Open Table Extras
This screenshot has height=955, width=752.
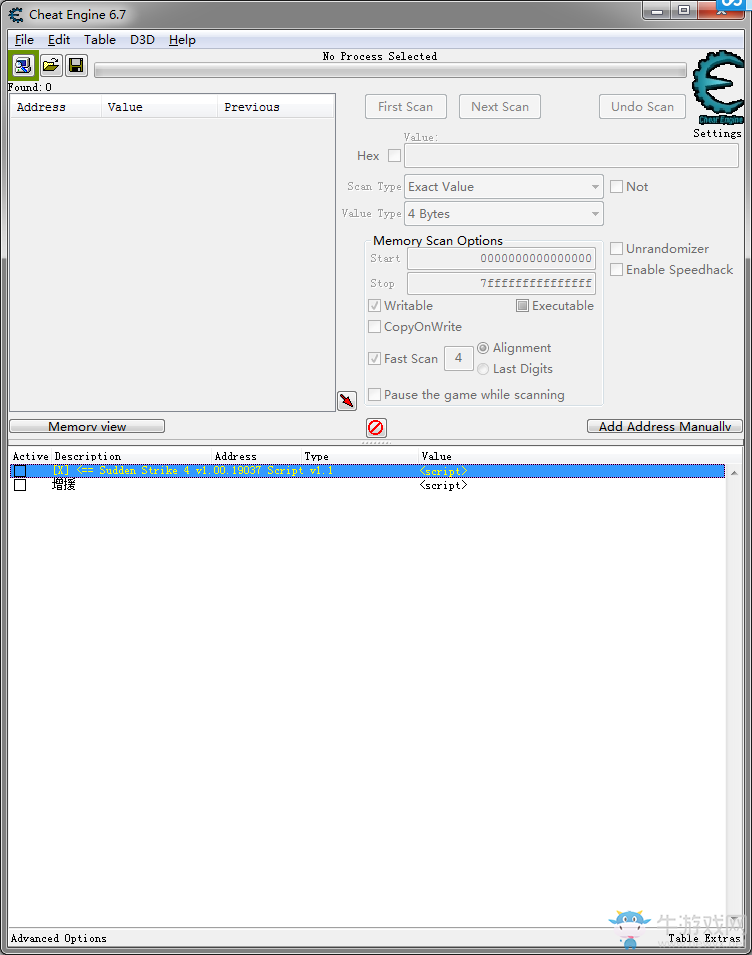pos(705,938)
